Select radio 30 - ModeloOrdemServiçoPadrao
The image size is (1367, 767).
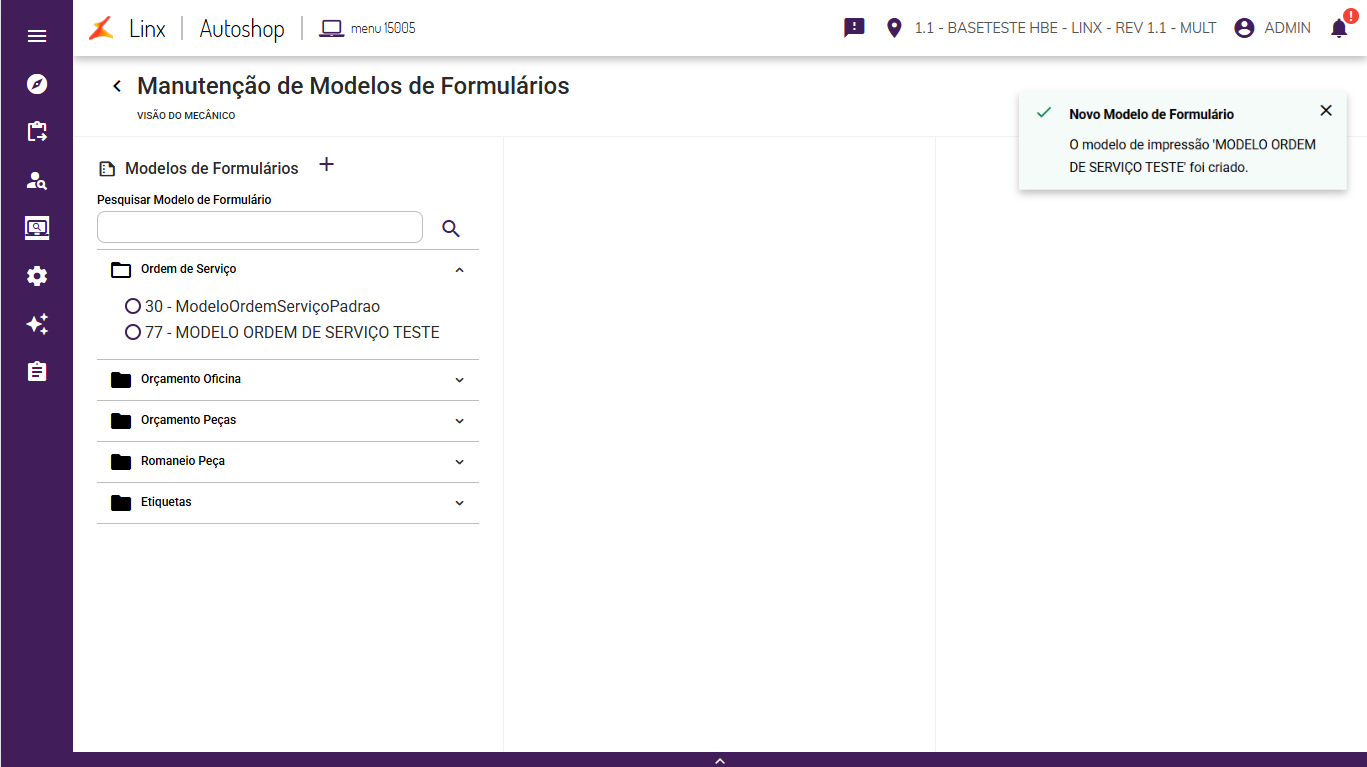pyautogui.click(x=133, y=306)
